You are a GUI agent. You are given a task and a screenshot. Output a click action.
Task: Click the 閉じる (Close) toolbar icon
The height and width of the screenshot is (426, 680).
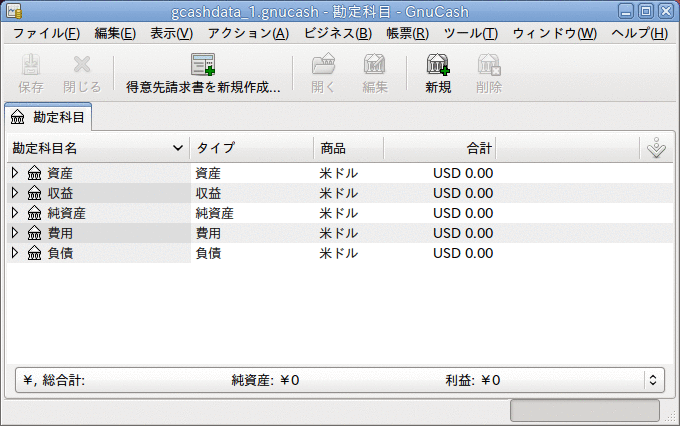click(x=82, y=65)
